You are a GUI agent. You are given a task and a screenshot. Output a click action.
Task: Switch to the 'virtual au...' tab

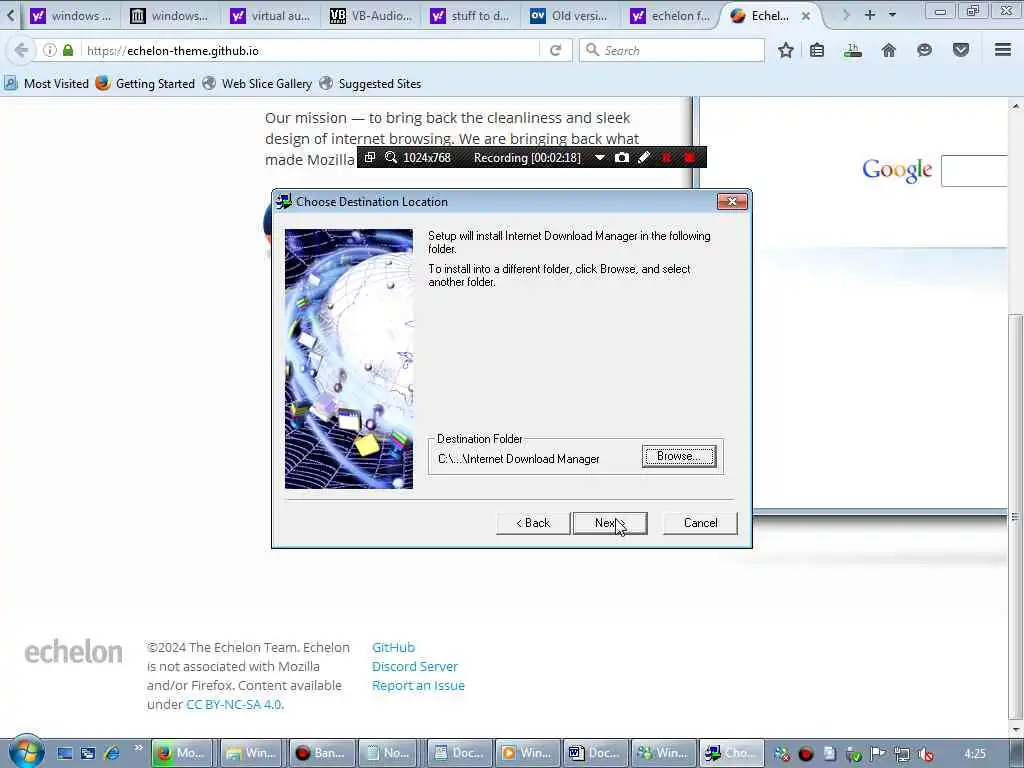click(269, 16)
